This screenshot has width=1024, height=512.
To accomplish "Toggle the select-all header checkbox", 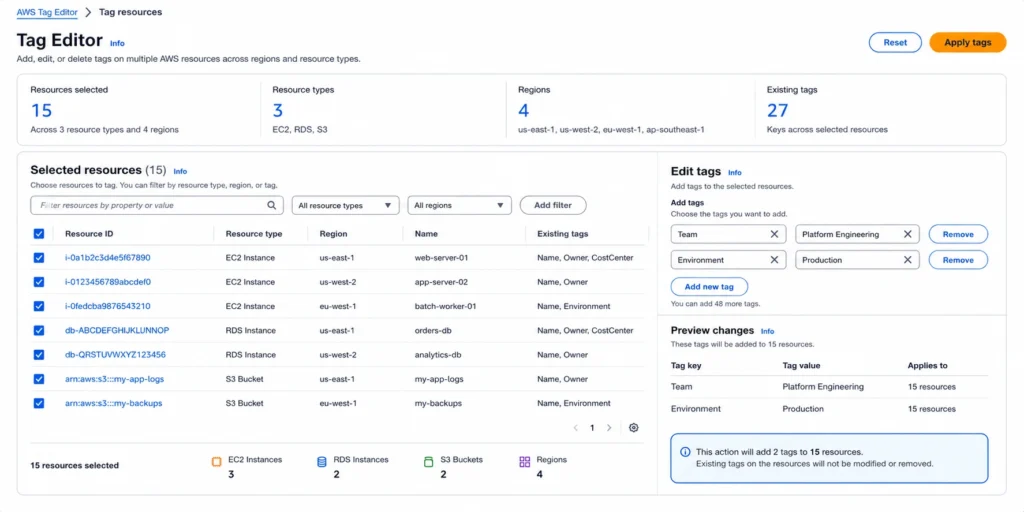I will pos(39,234).
